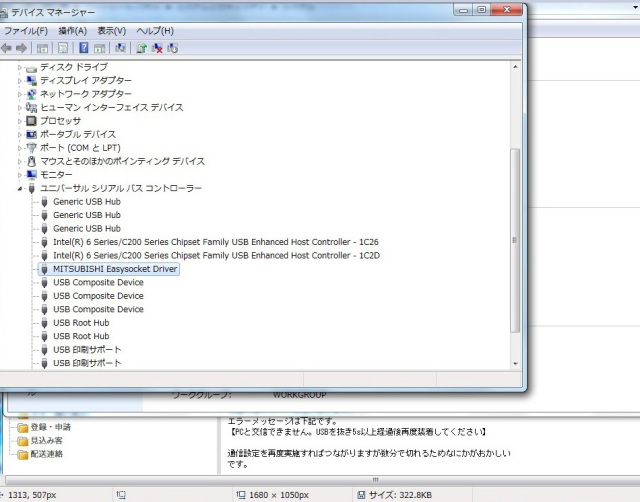The image size is (640, 502).
Task: Click the プロセッサ label text
Action: click(x=60, y=121)
